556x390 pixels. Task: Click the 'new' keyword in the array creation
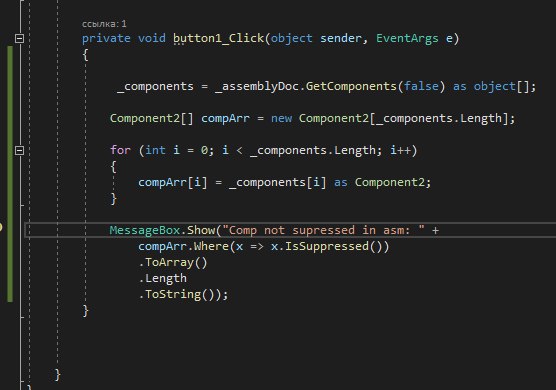pos(281,118)
